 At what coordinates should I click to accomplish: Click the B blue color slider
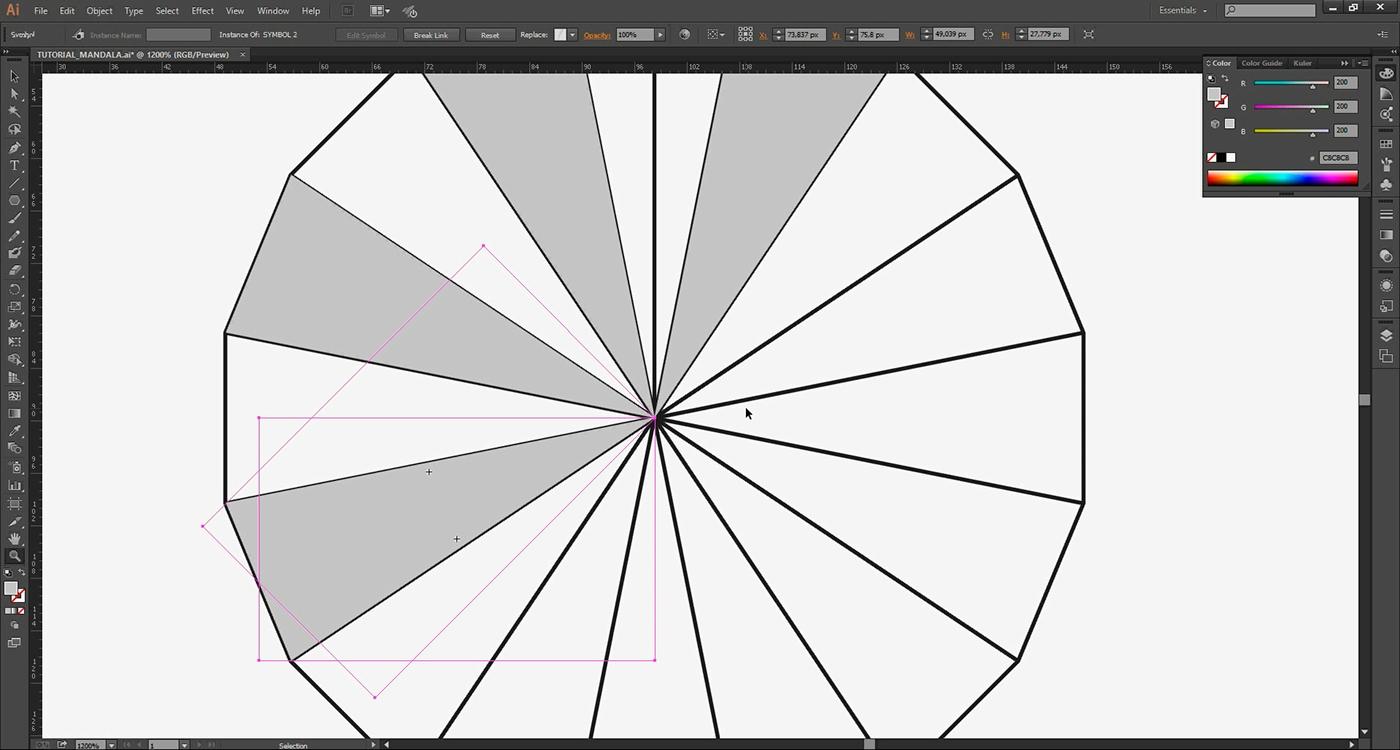1290,131
